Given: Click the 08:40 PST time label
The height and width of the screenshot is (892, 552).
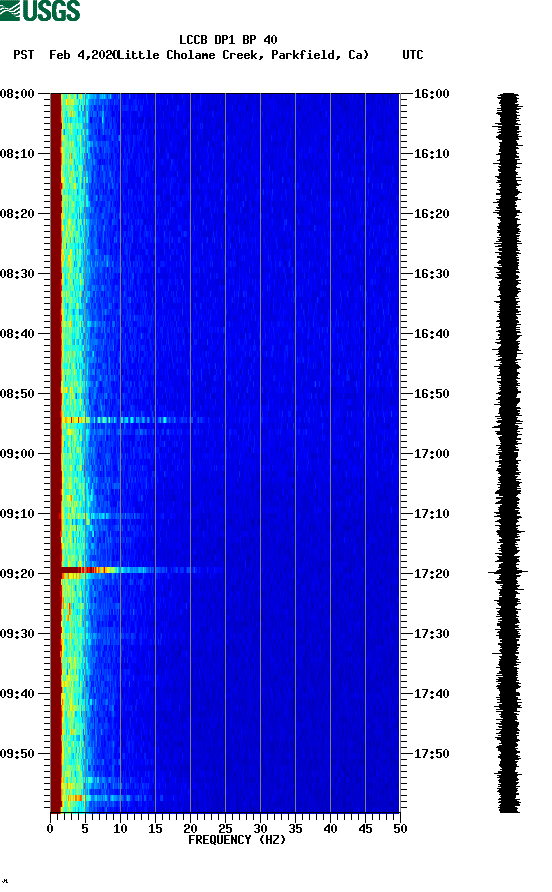Looking at the screenshot, I should (x=17, y=334).
